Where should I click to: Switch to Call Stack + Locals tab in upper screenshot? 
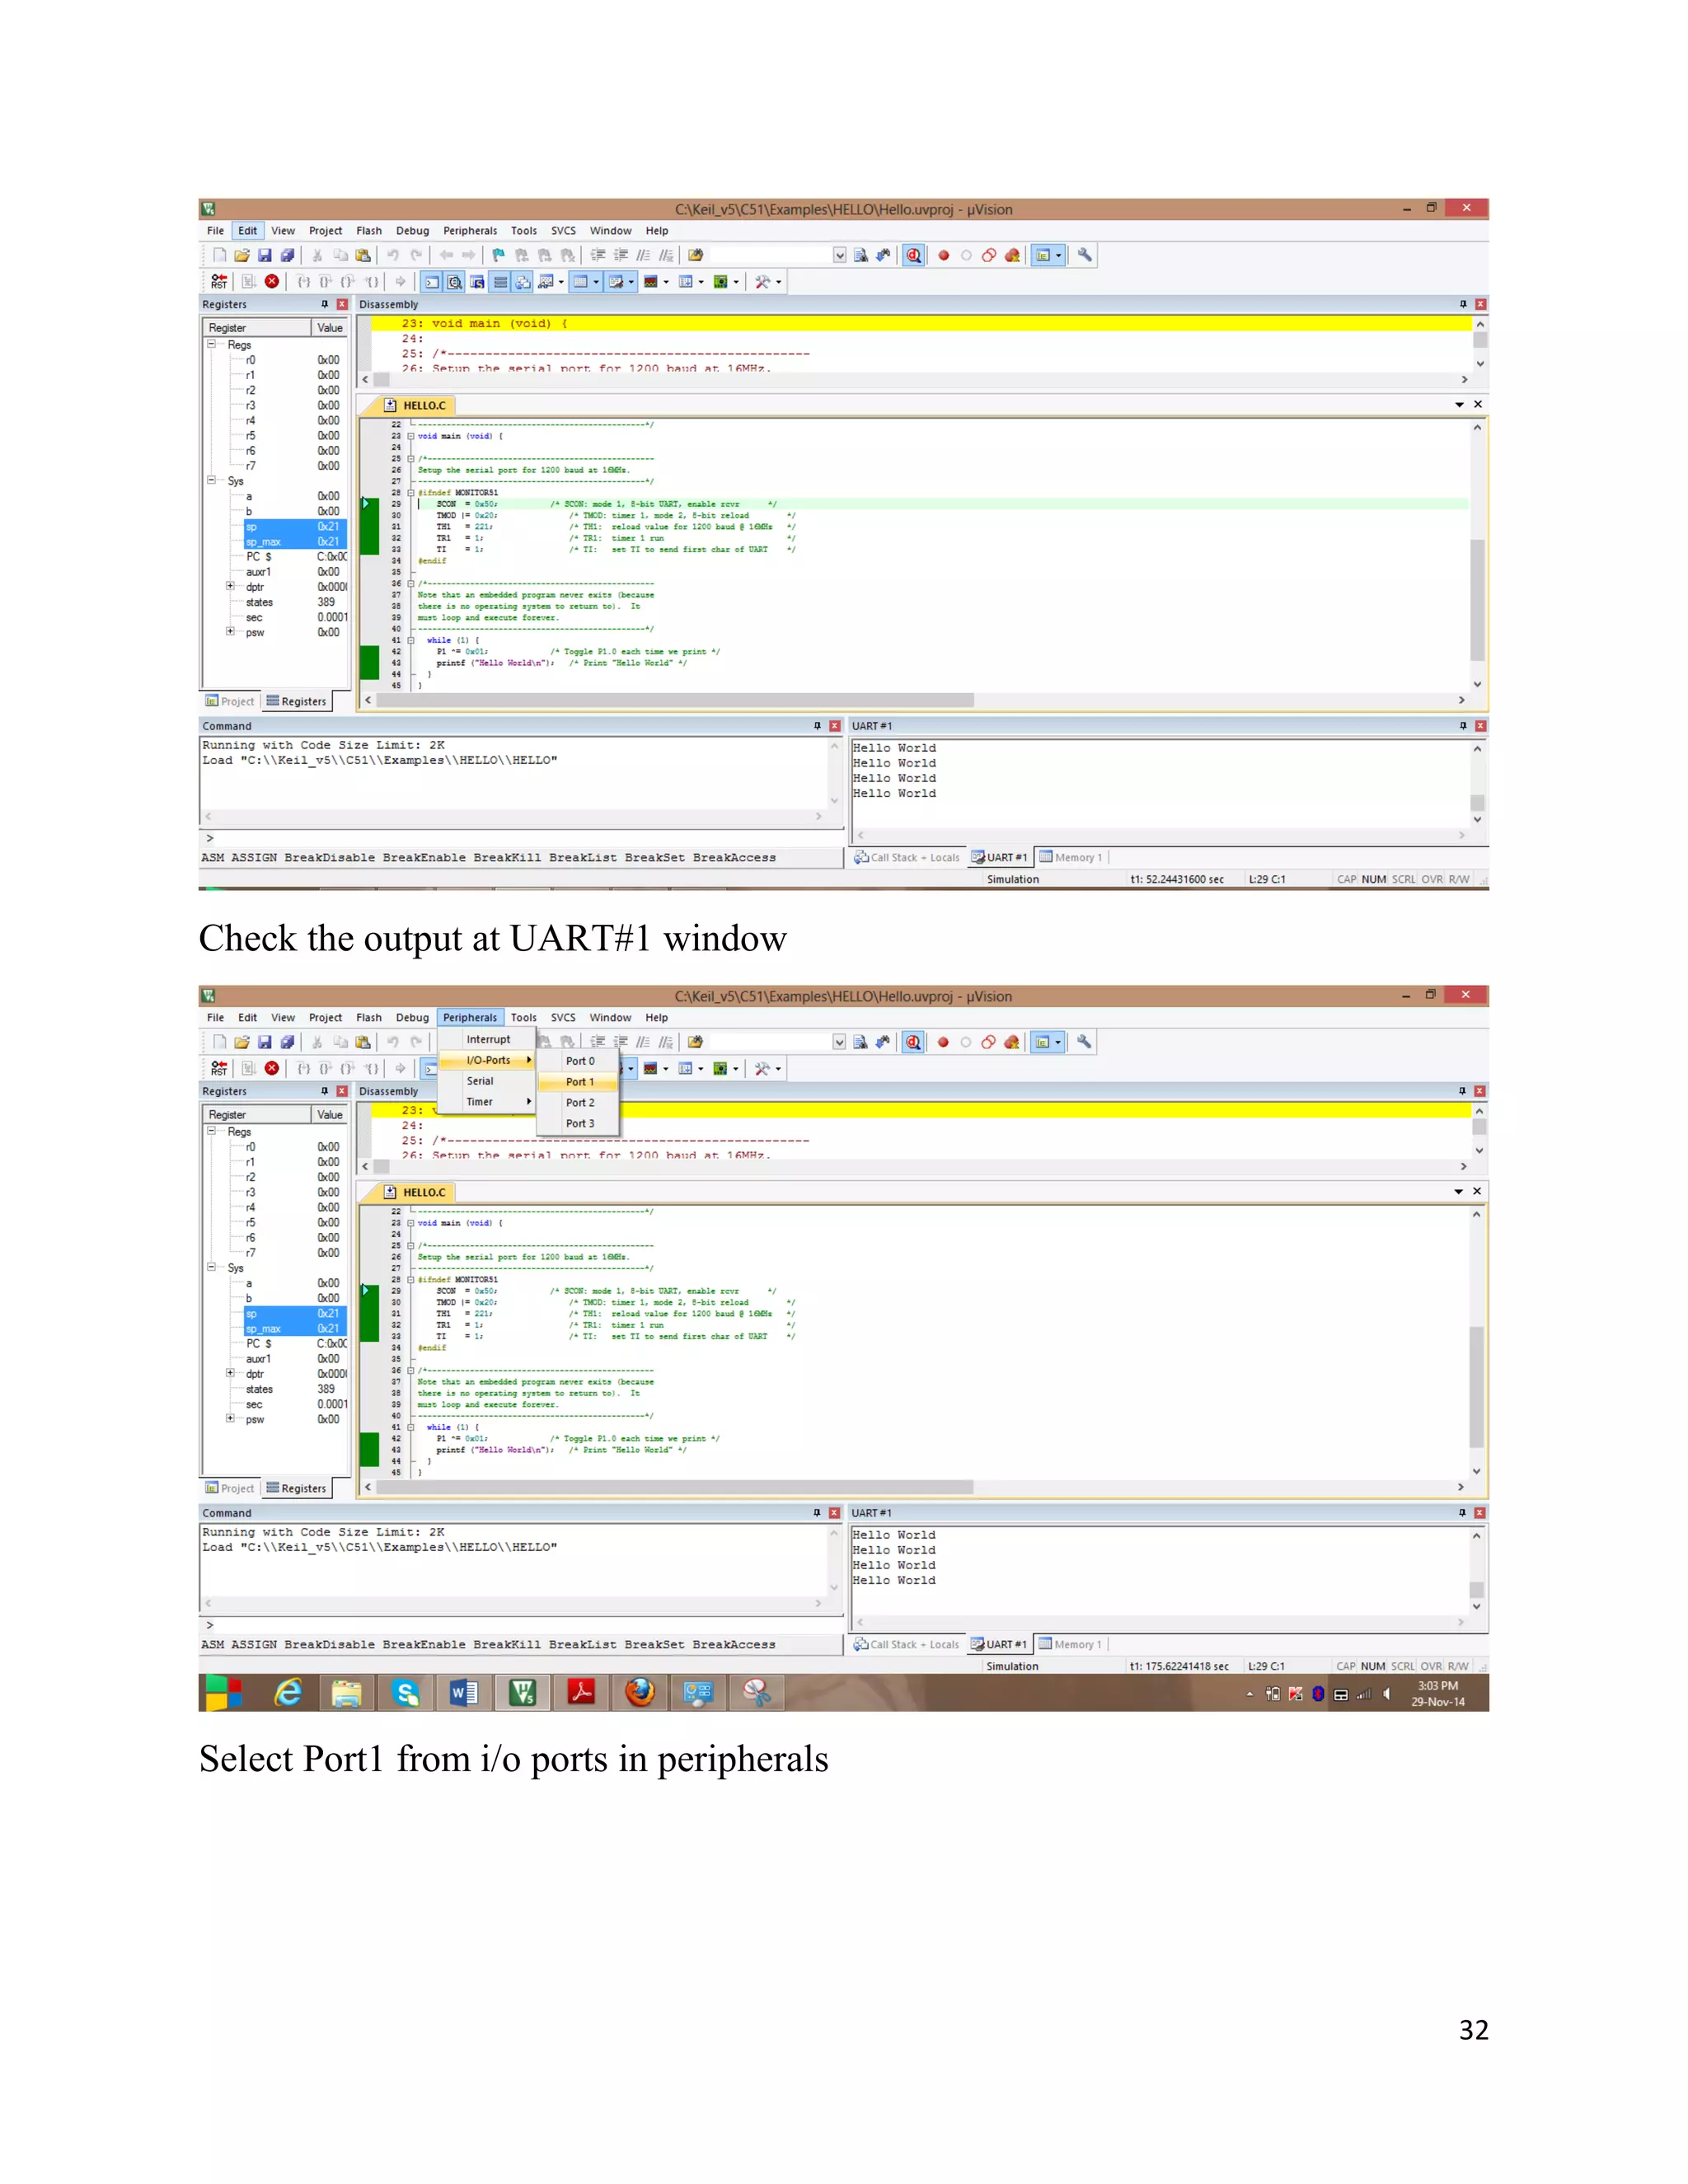click(906, 857)
